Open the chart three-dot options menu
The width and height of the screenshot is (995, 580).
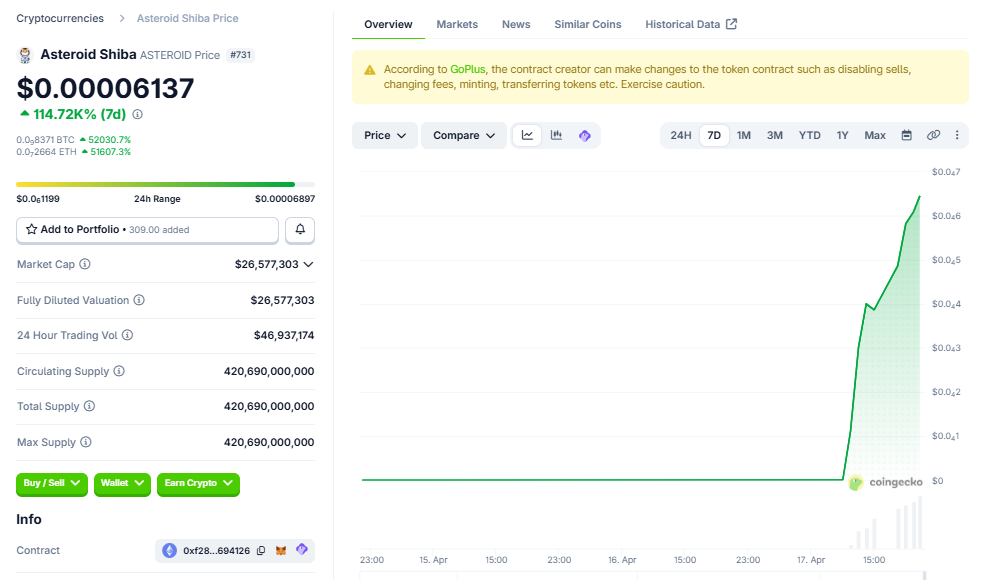click(957, 135)
